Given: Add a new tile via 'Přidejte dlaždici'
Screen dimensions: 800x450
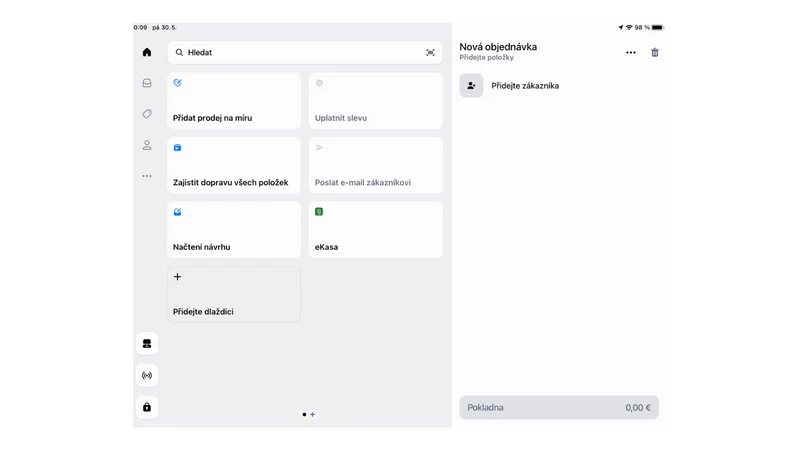Looking at the screenshot, I should 234,294.
